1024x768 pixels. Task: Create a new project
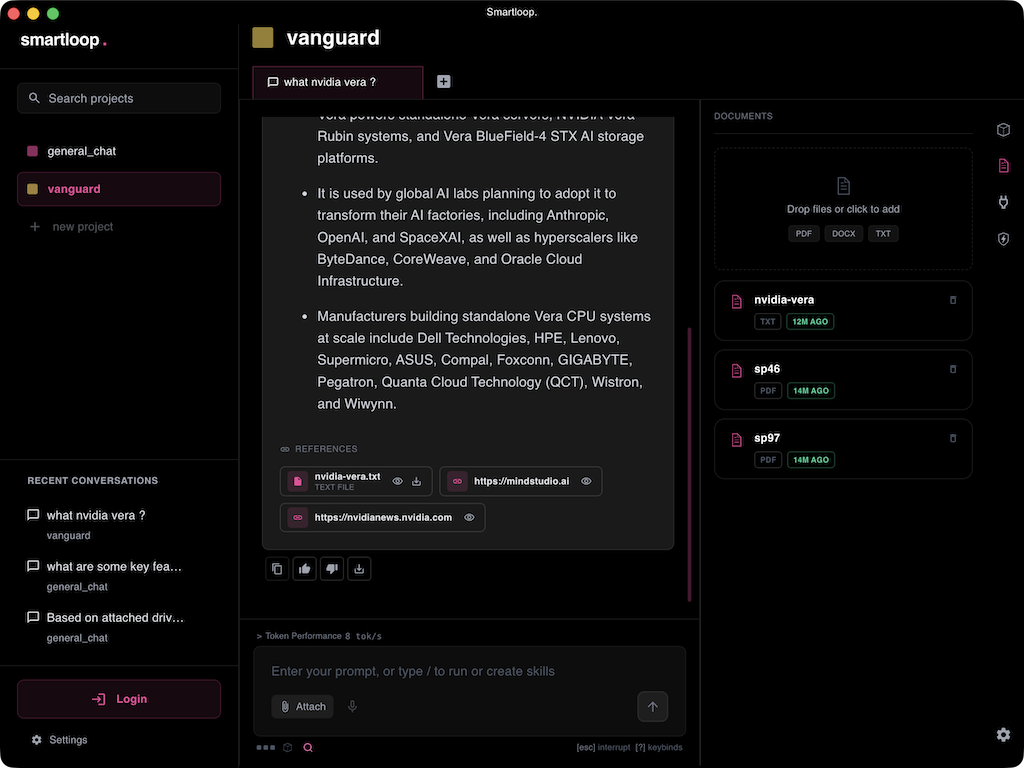point(72,227)
